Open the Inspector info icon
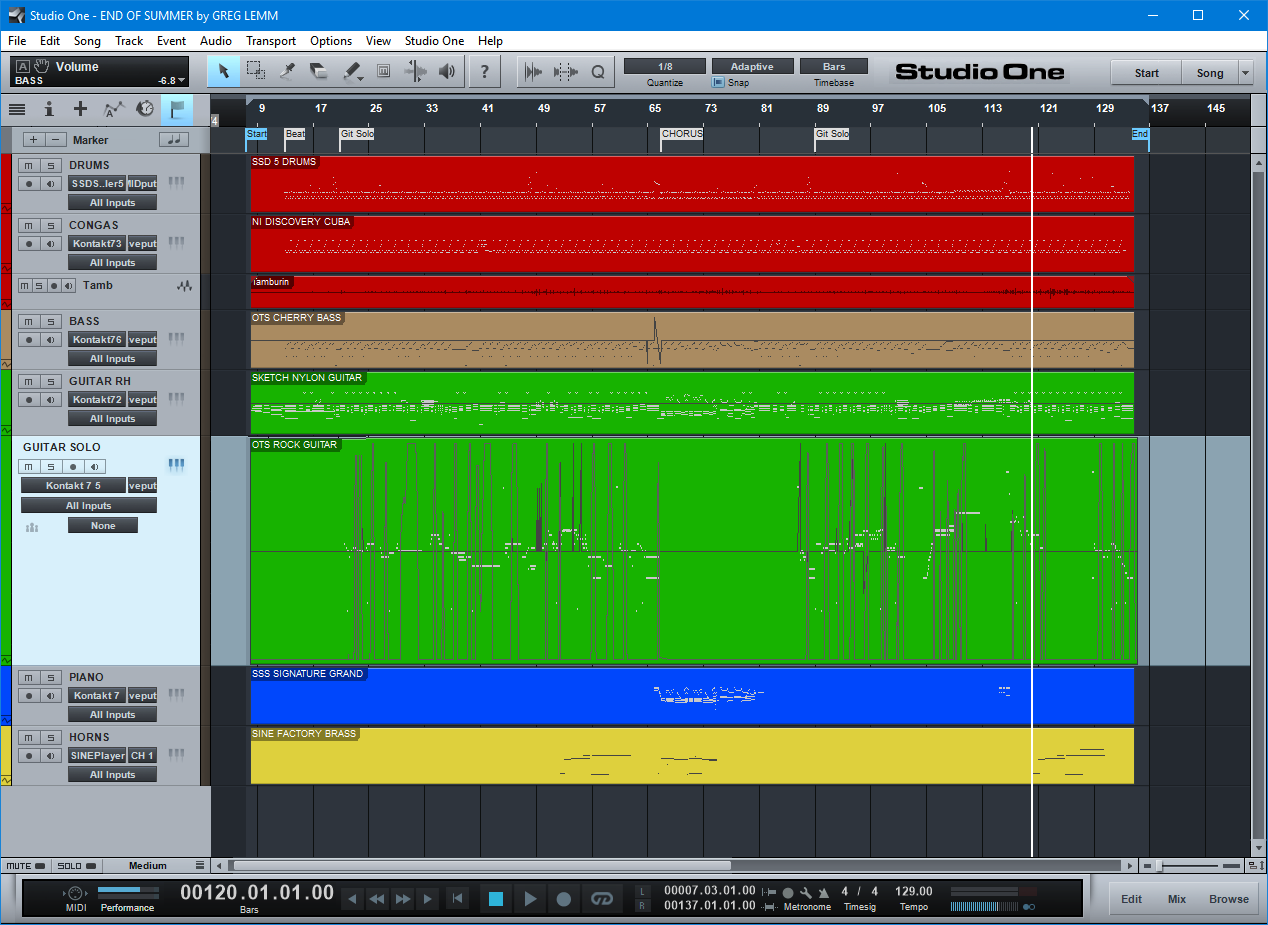The height and width of the screenshot is (925, 1268). click(48, 109)
